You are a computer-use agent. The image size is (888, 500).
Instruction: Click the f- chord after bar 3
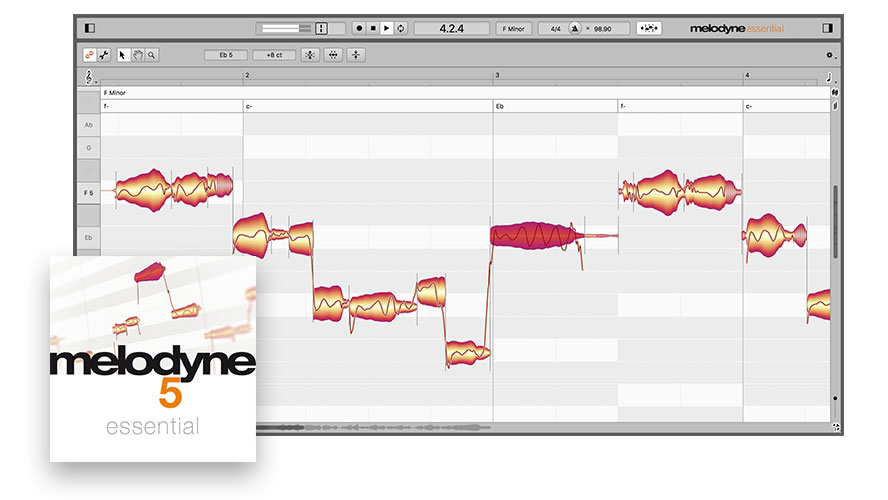[623, 106]
